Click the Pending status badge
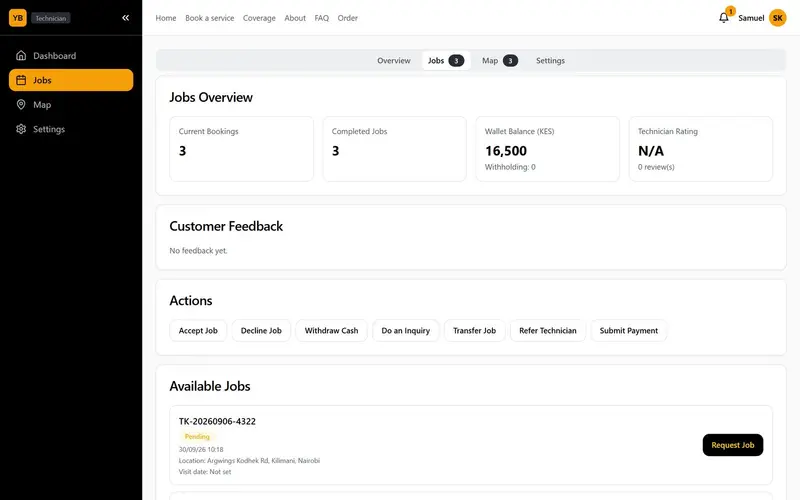 pyautogui.click(x=197, y=437)
